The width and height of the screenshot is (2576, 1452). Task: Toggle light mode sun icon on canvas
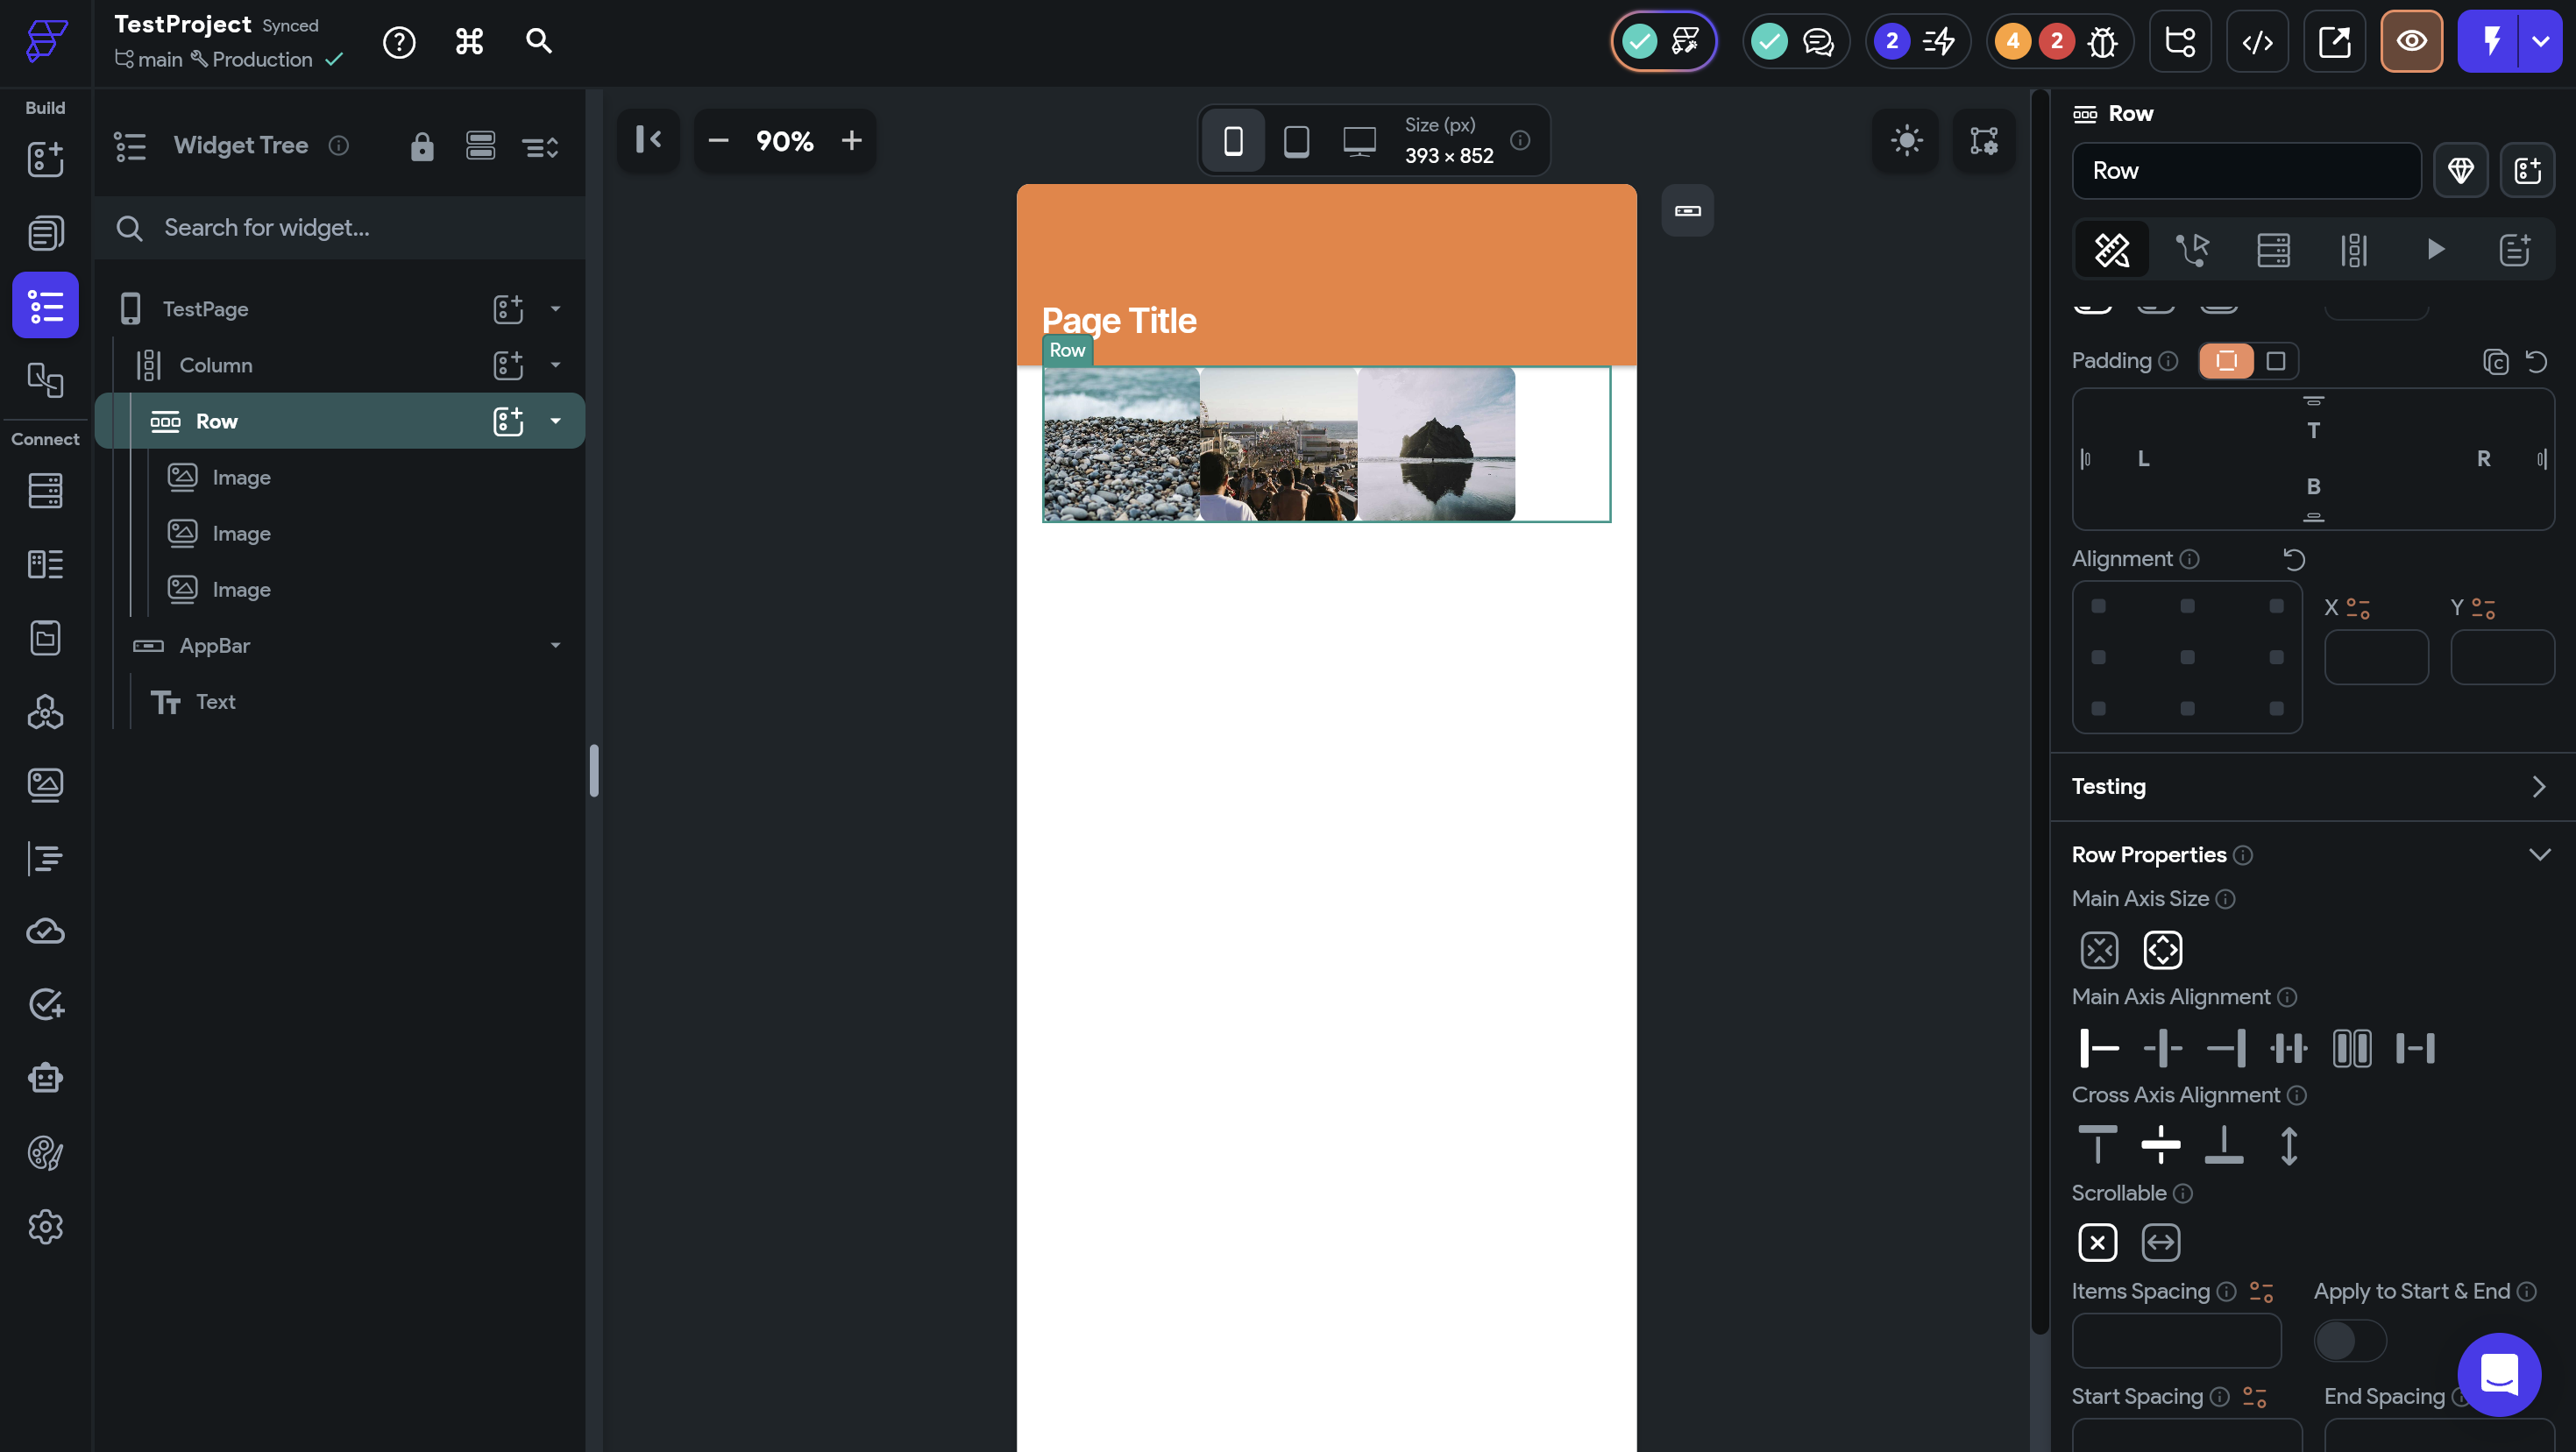[x=1906, y=140]
